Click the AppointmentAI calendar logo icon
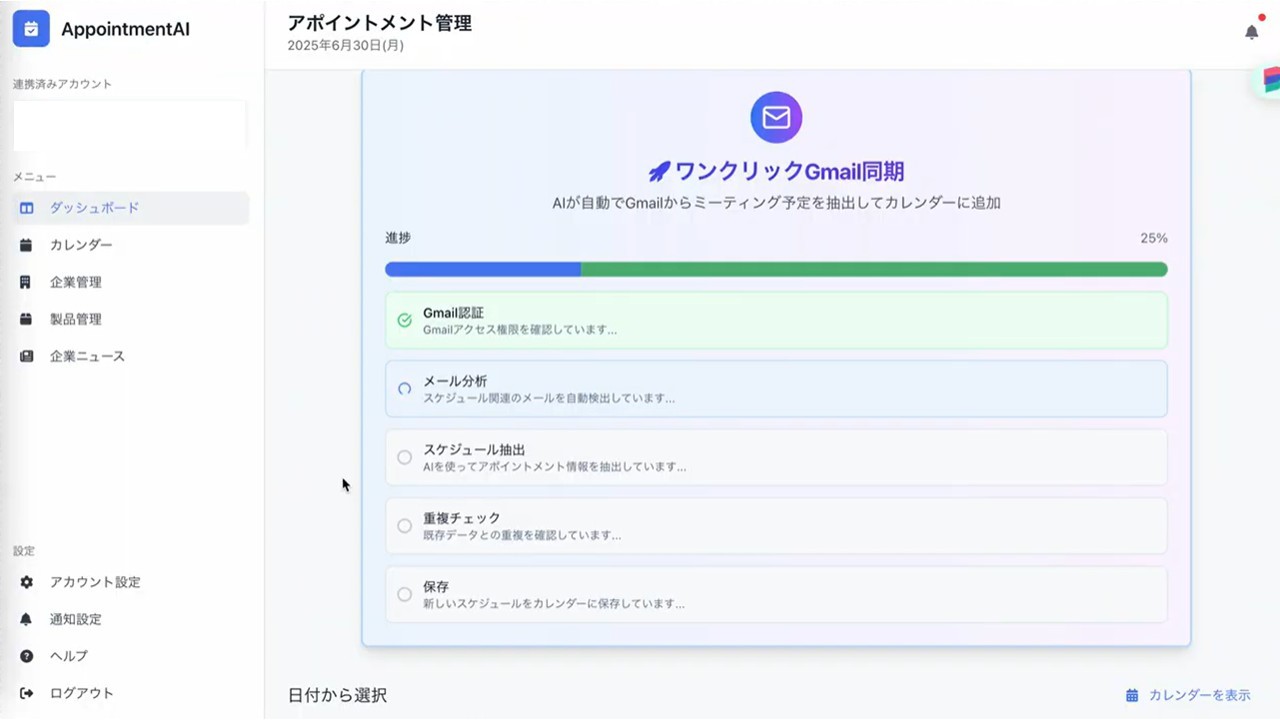Viewport: 1280px width, 720px height. 31,29
